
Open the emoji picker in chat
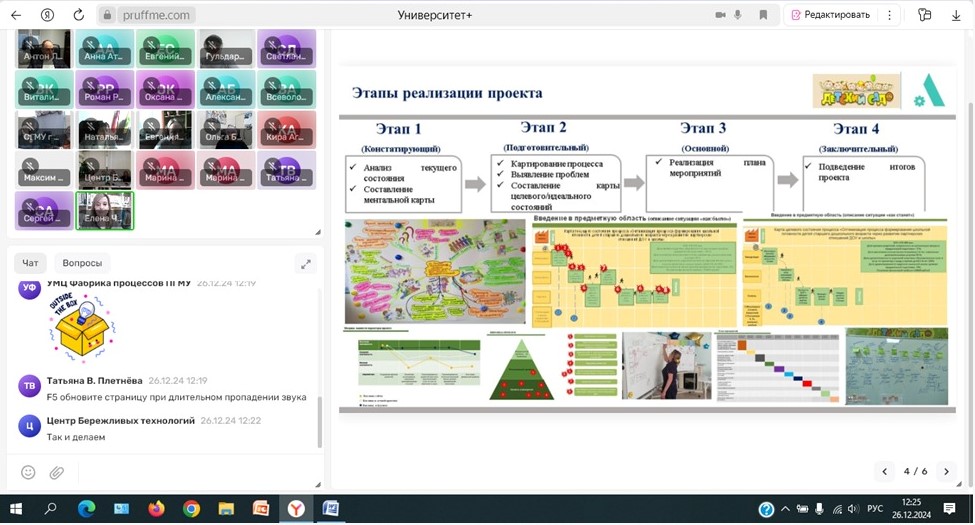coord(28,472)
